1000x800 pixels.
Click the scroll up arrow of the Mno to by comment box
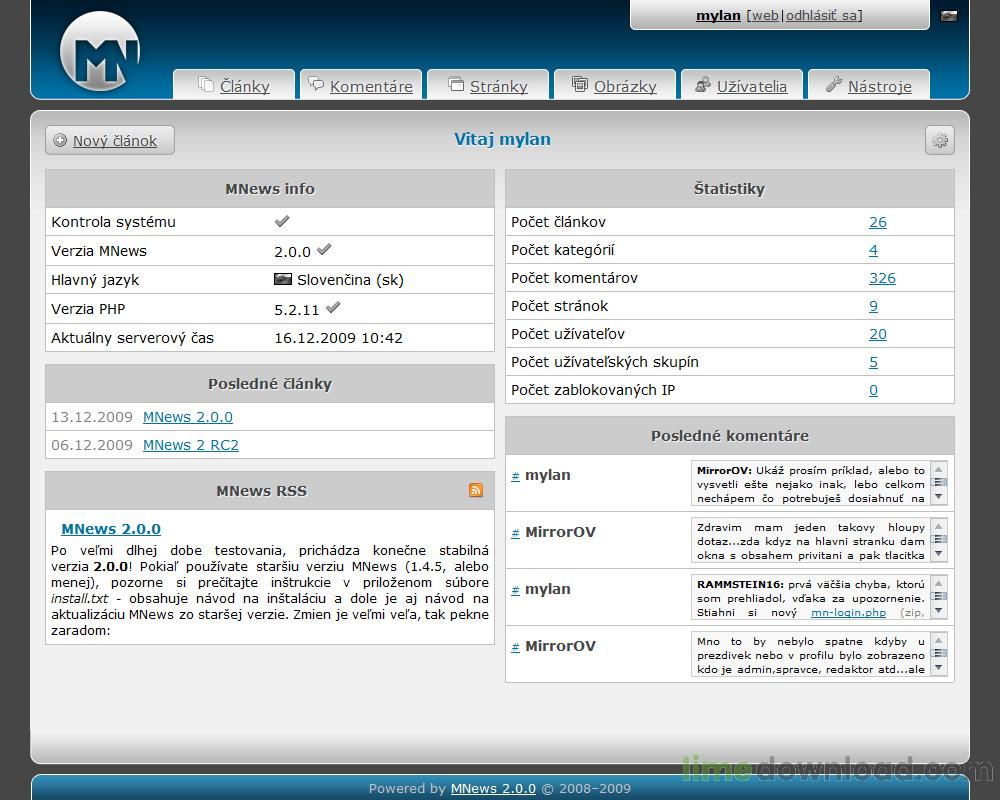(939, 639)
